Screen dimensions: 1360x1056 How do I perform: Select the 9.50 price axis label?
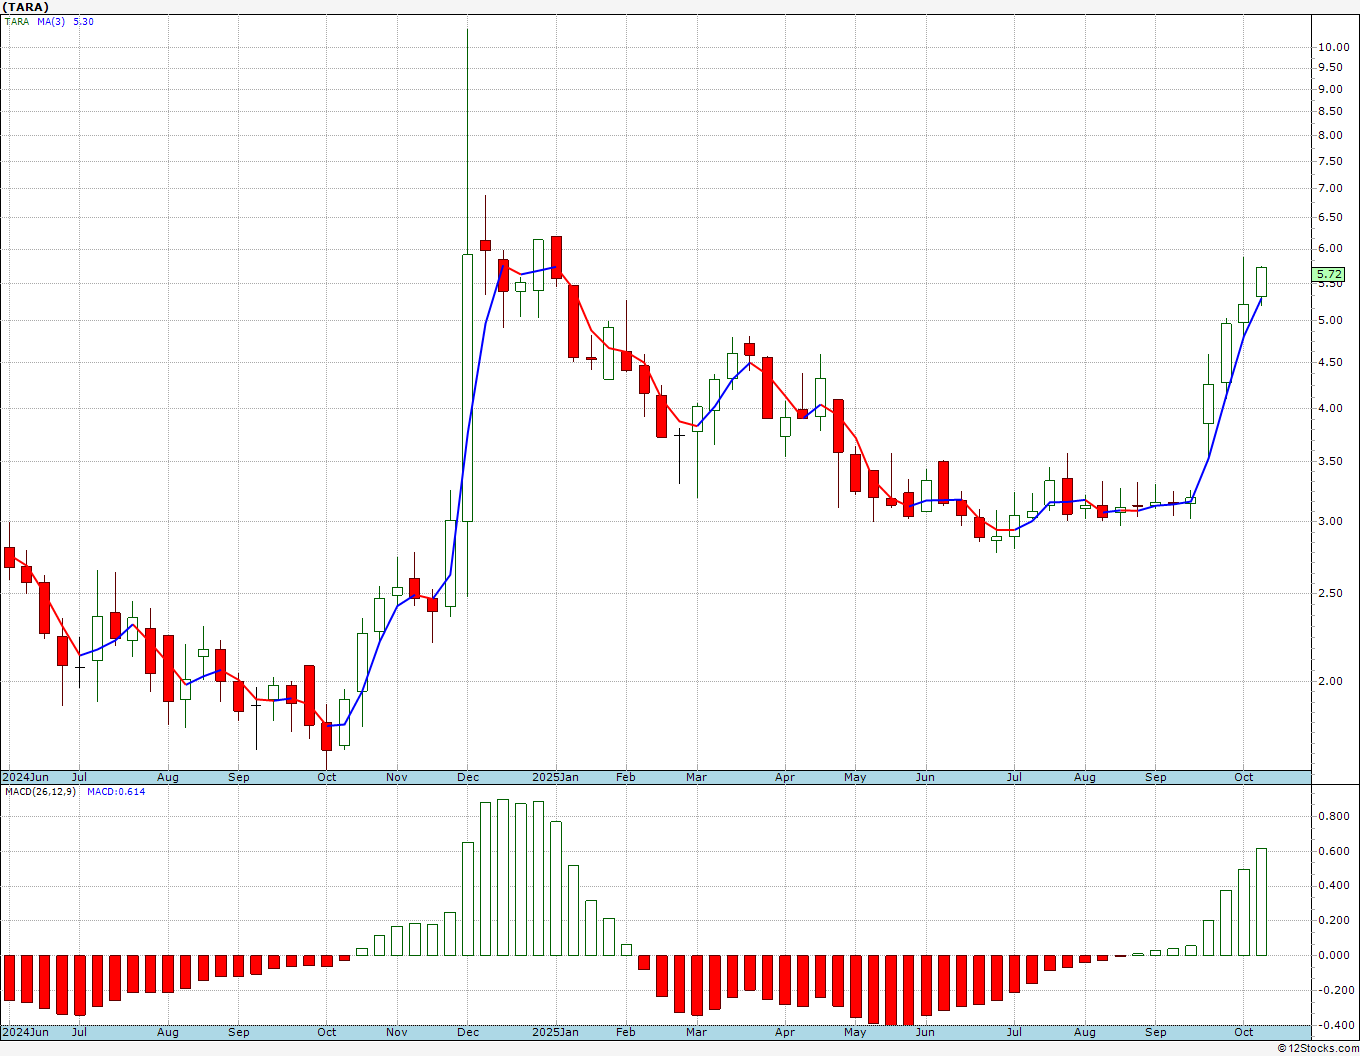pyautogui.click(x=1330, y=67)
